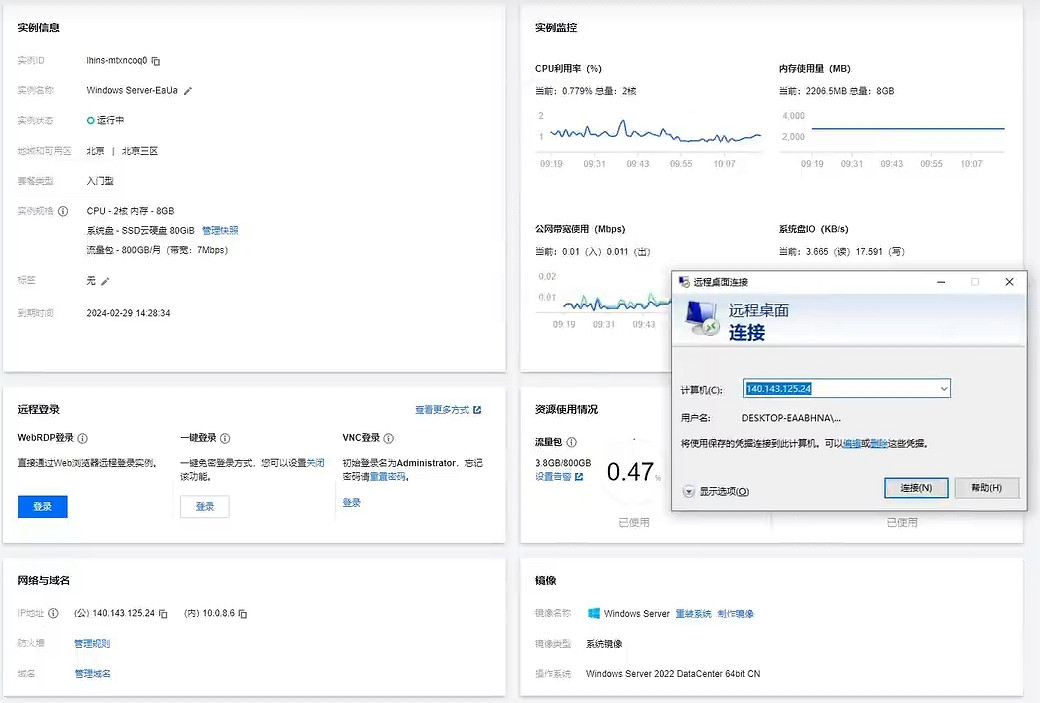Screen dimensions: 1040x703
Task: Copy the instance ID lhins-mtxncoq0
Action: (156, 61)
